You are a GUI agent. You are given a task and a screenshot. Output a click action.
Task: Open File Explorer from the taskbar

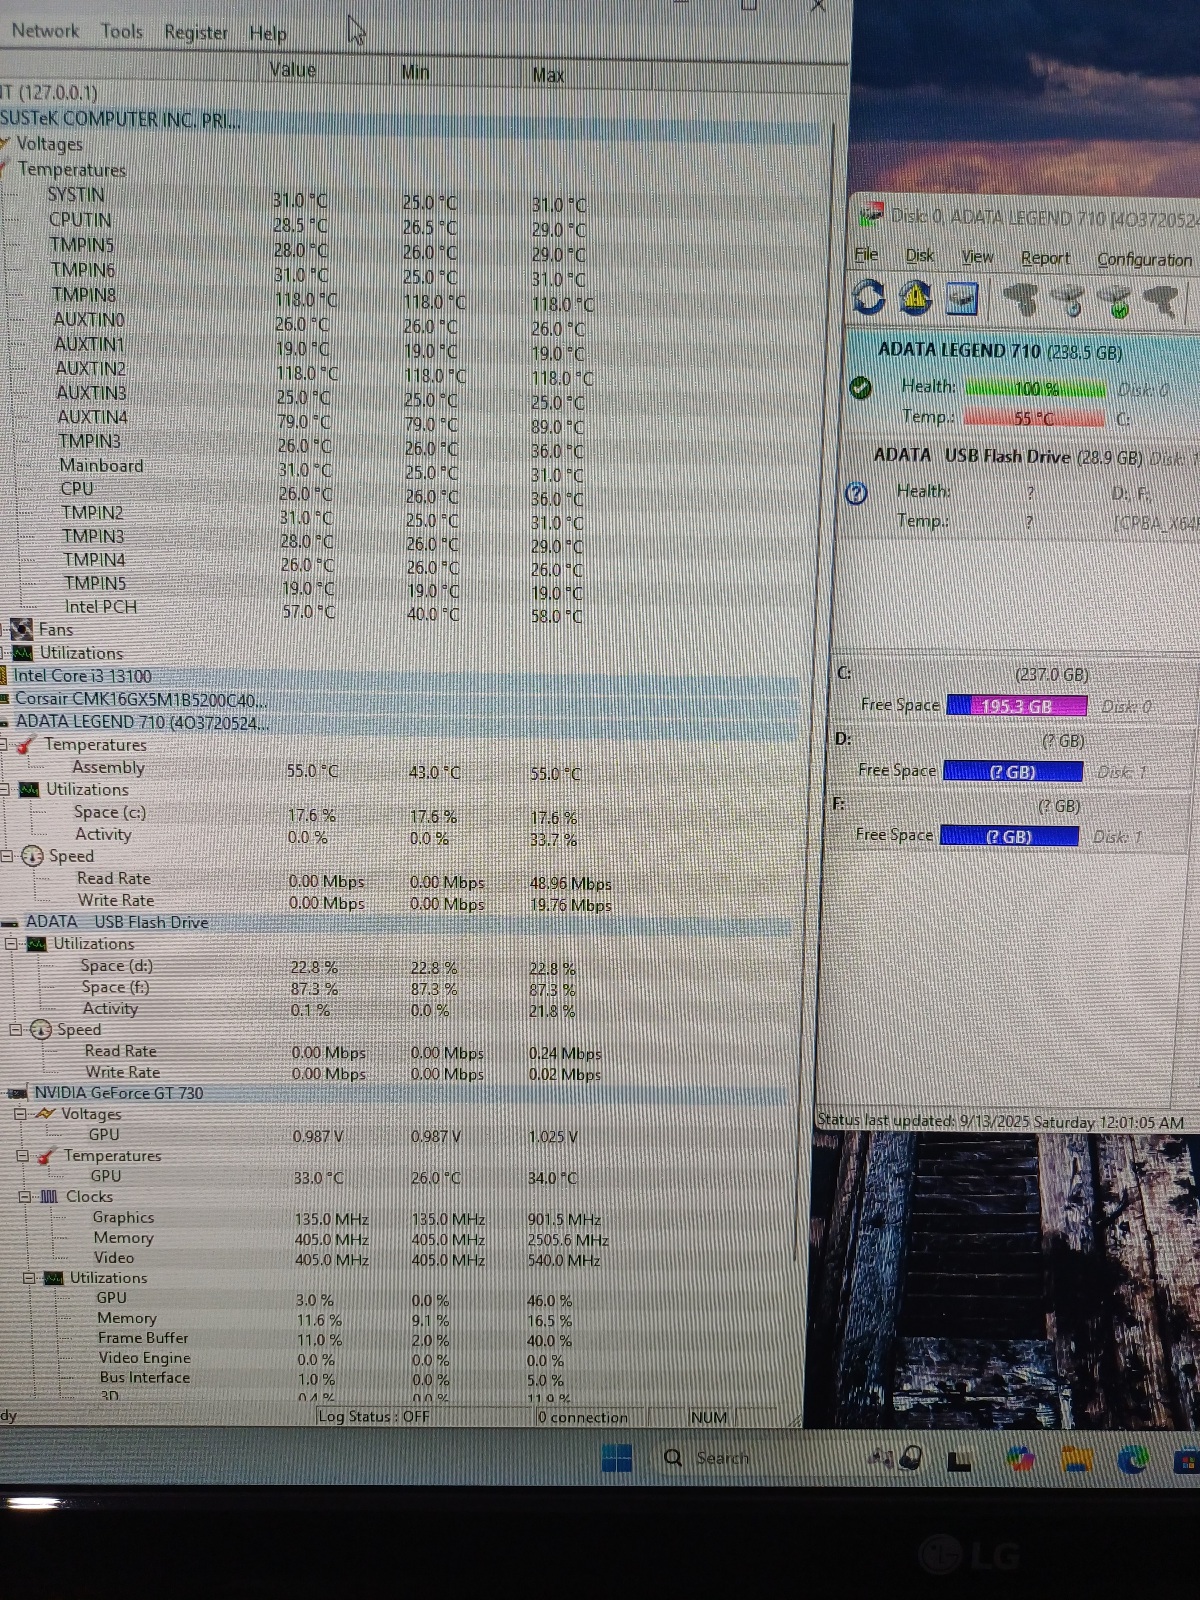(1076, 1460)
